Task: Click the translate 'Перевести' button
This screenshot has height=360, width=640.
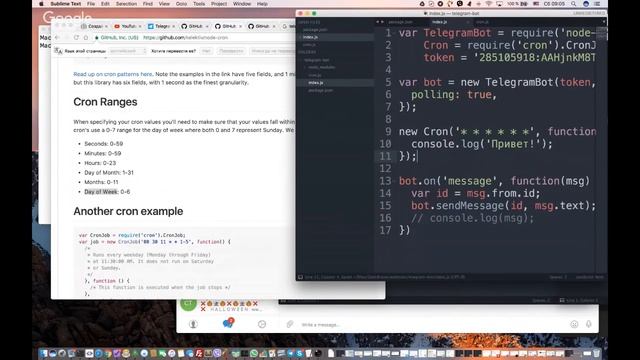Action: coord(231,51)
